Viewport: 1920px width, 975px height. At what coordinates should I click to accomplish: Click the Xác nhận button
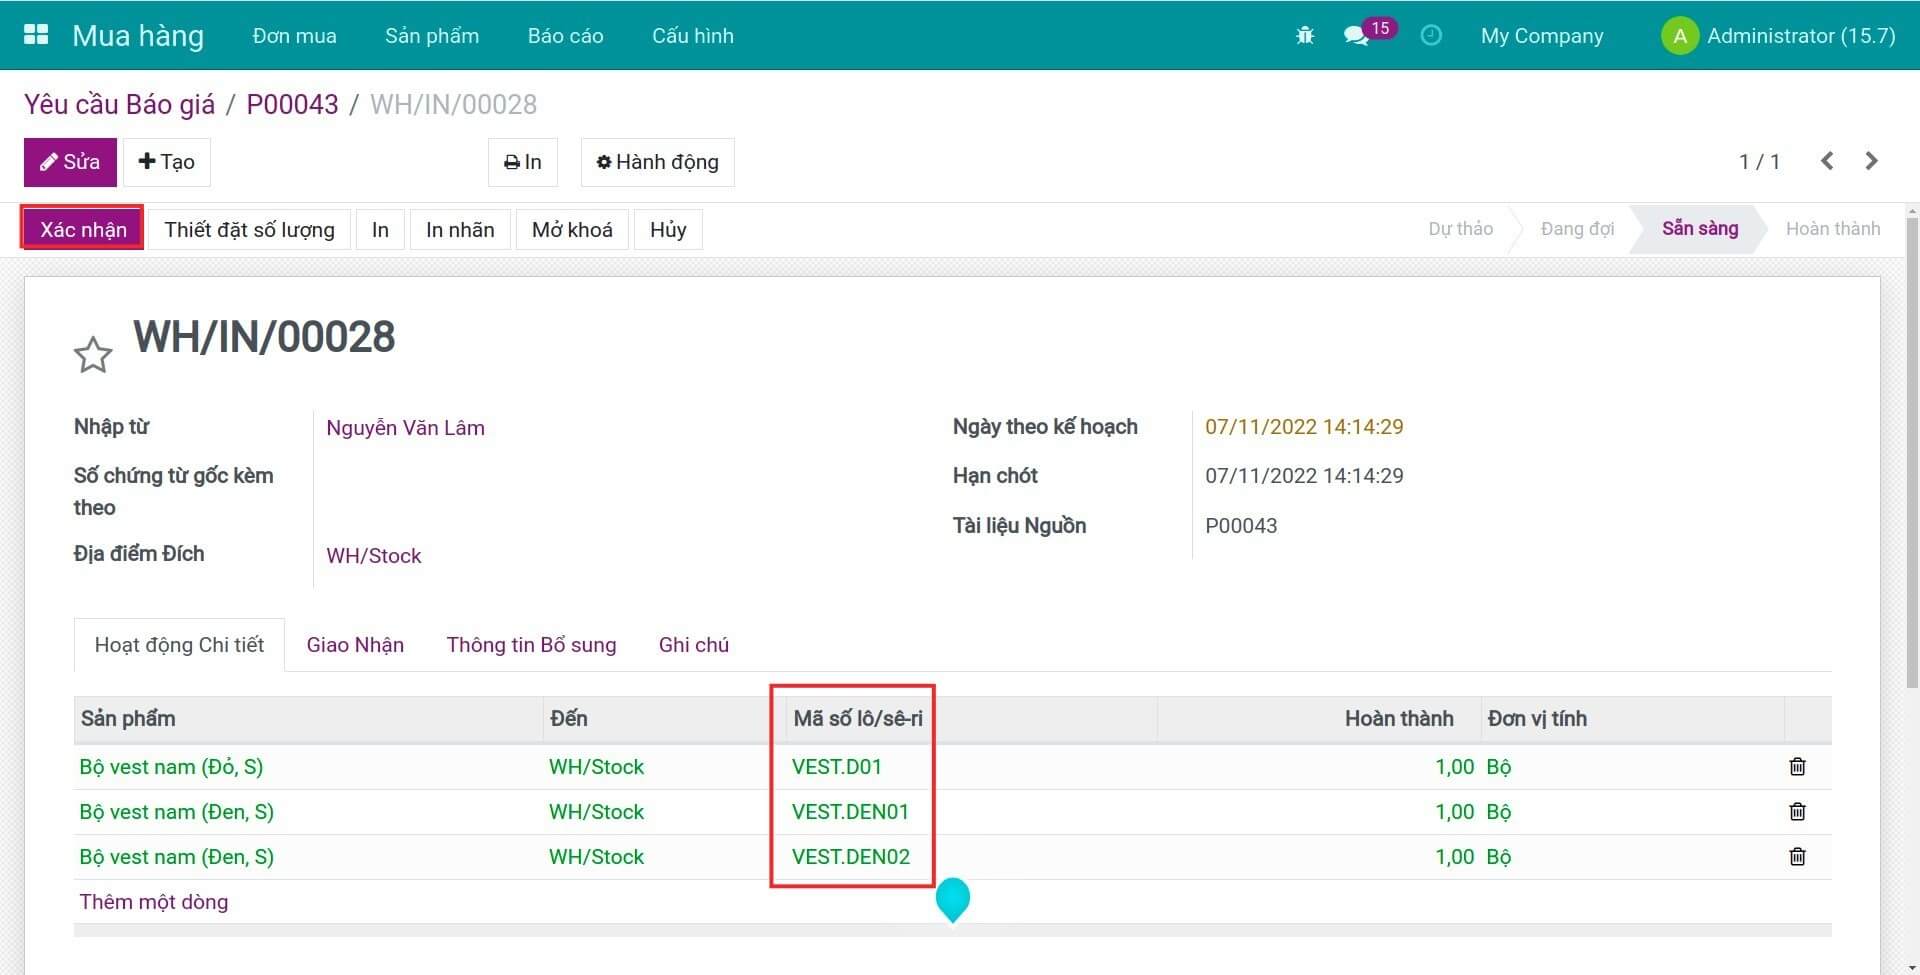click(83, 229)
